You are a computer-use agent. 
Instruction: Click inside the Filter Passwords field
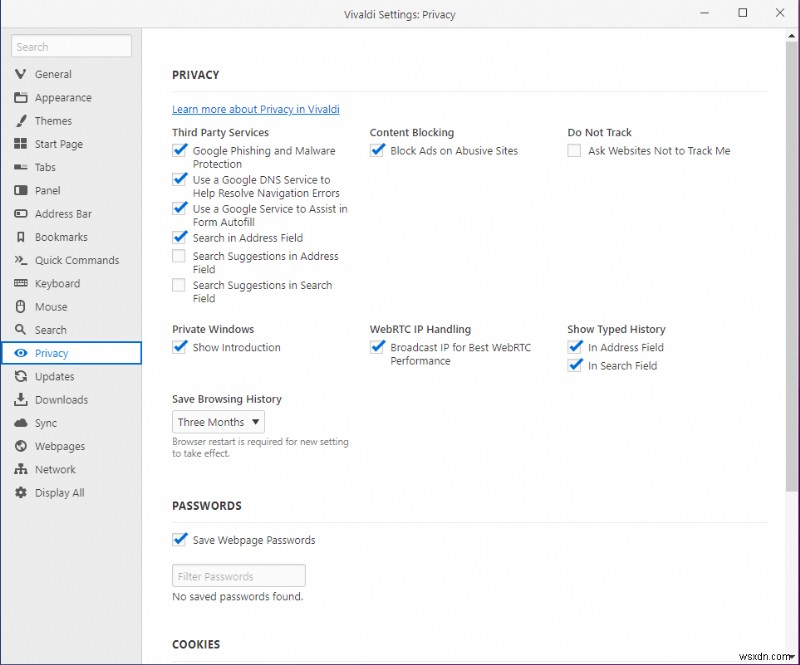(x=238, y=575)
